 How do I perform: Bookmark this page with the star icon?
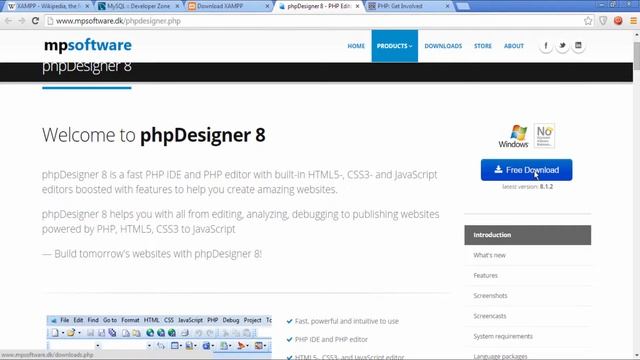588,21
